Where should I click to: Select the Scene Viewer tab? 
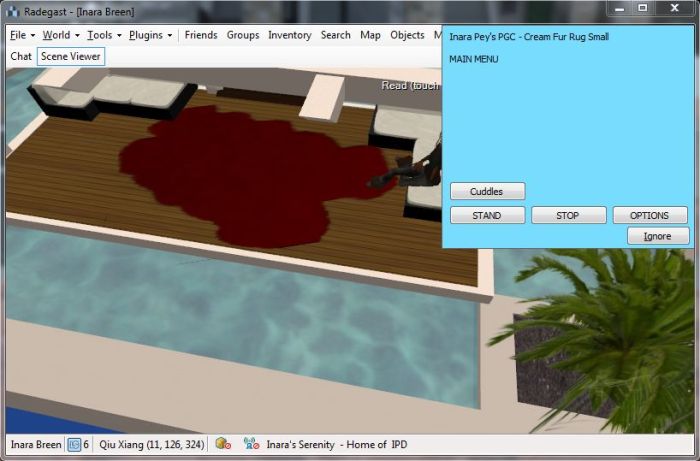(71, 57)
